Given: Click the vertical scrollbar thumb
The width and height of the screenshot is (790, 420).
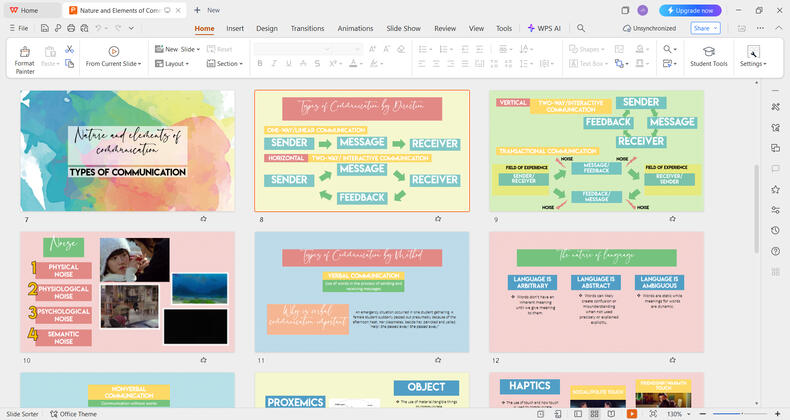Looking at the screenshot, I should point(756,208).
